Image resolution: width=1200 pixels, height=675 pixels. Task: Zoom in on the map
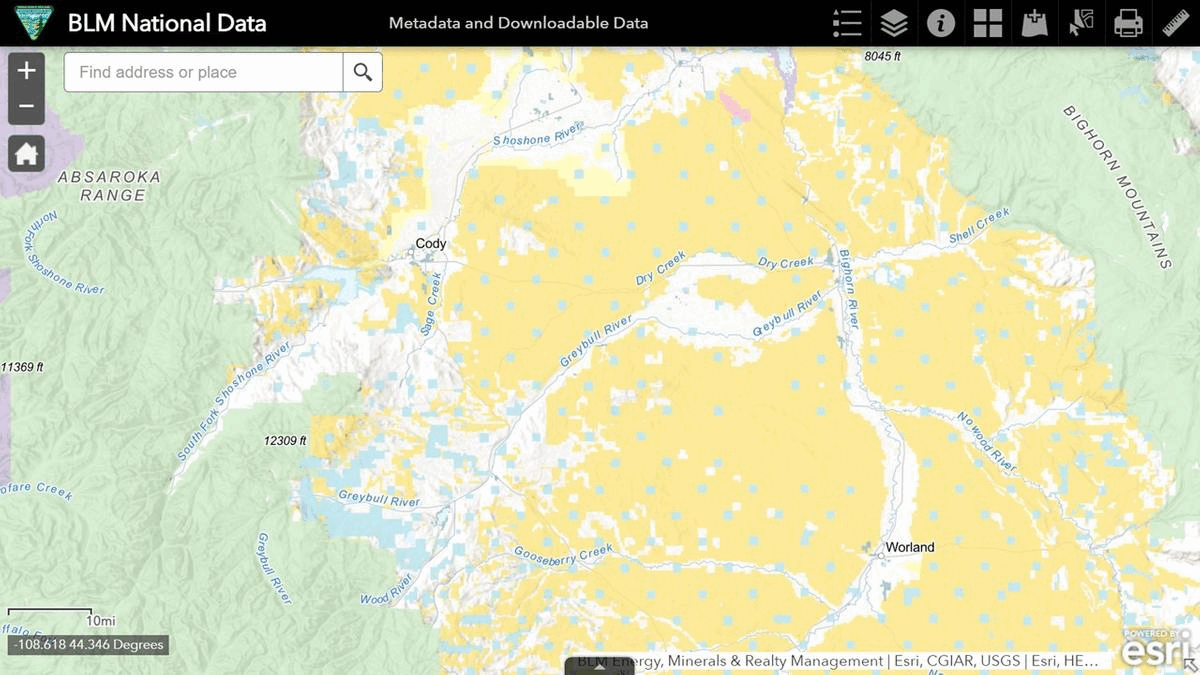[27, 70]
